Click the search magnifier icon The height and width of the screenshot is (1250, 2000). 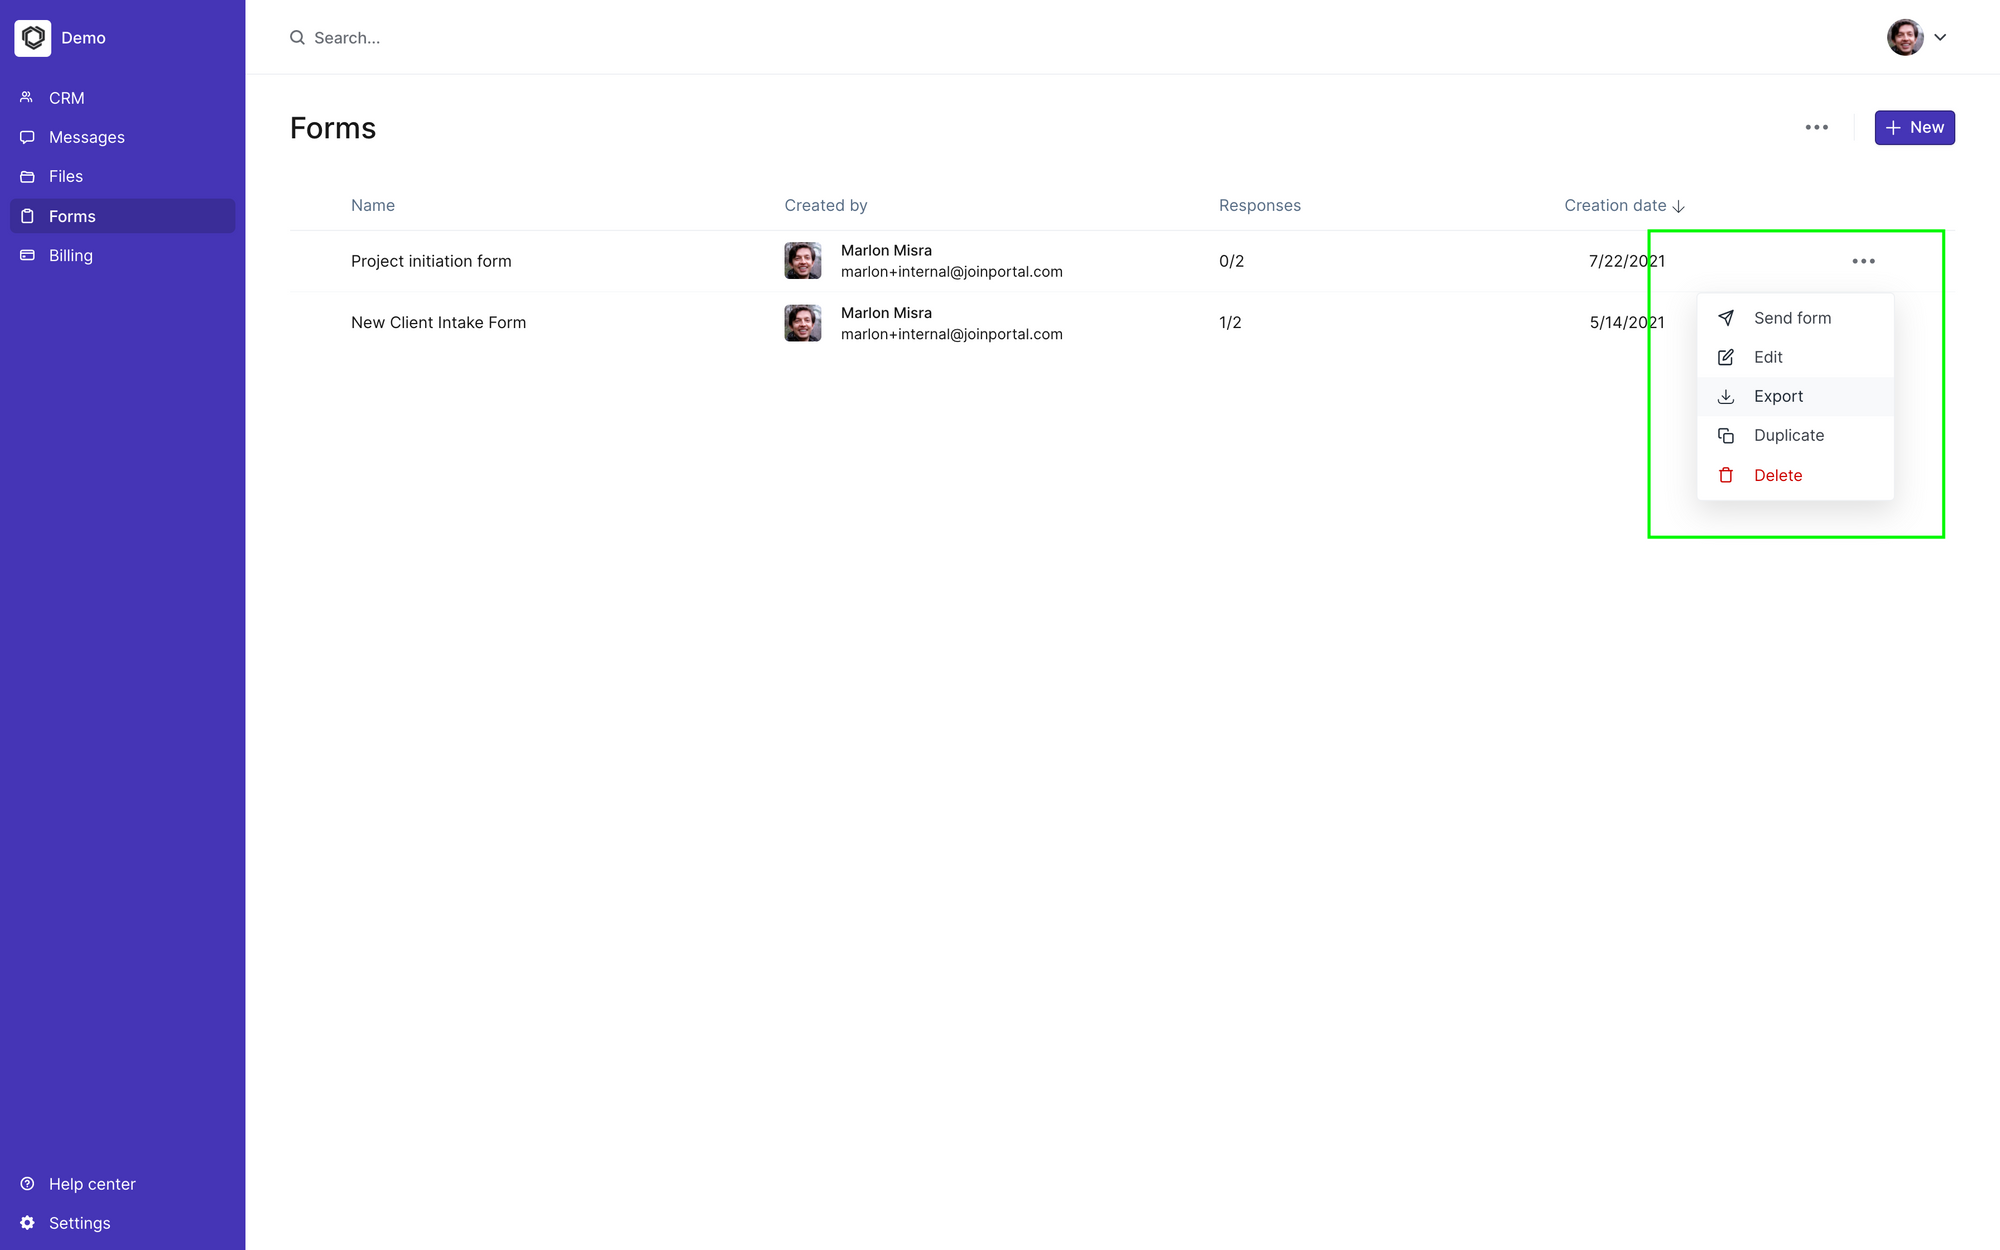(x=297, y=38)
